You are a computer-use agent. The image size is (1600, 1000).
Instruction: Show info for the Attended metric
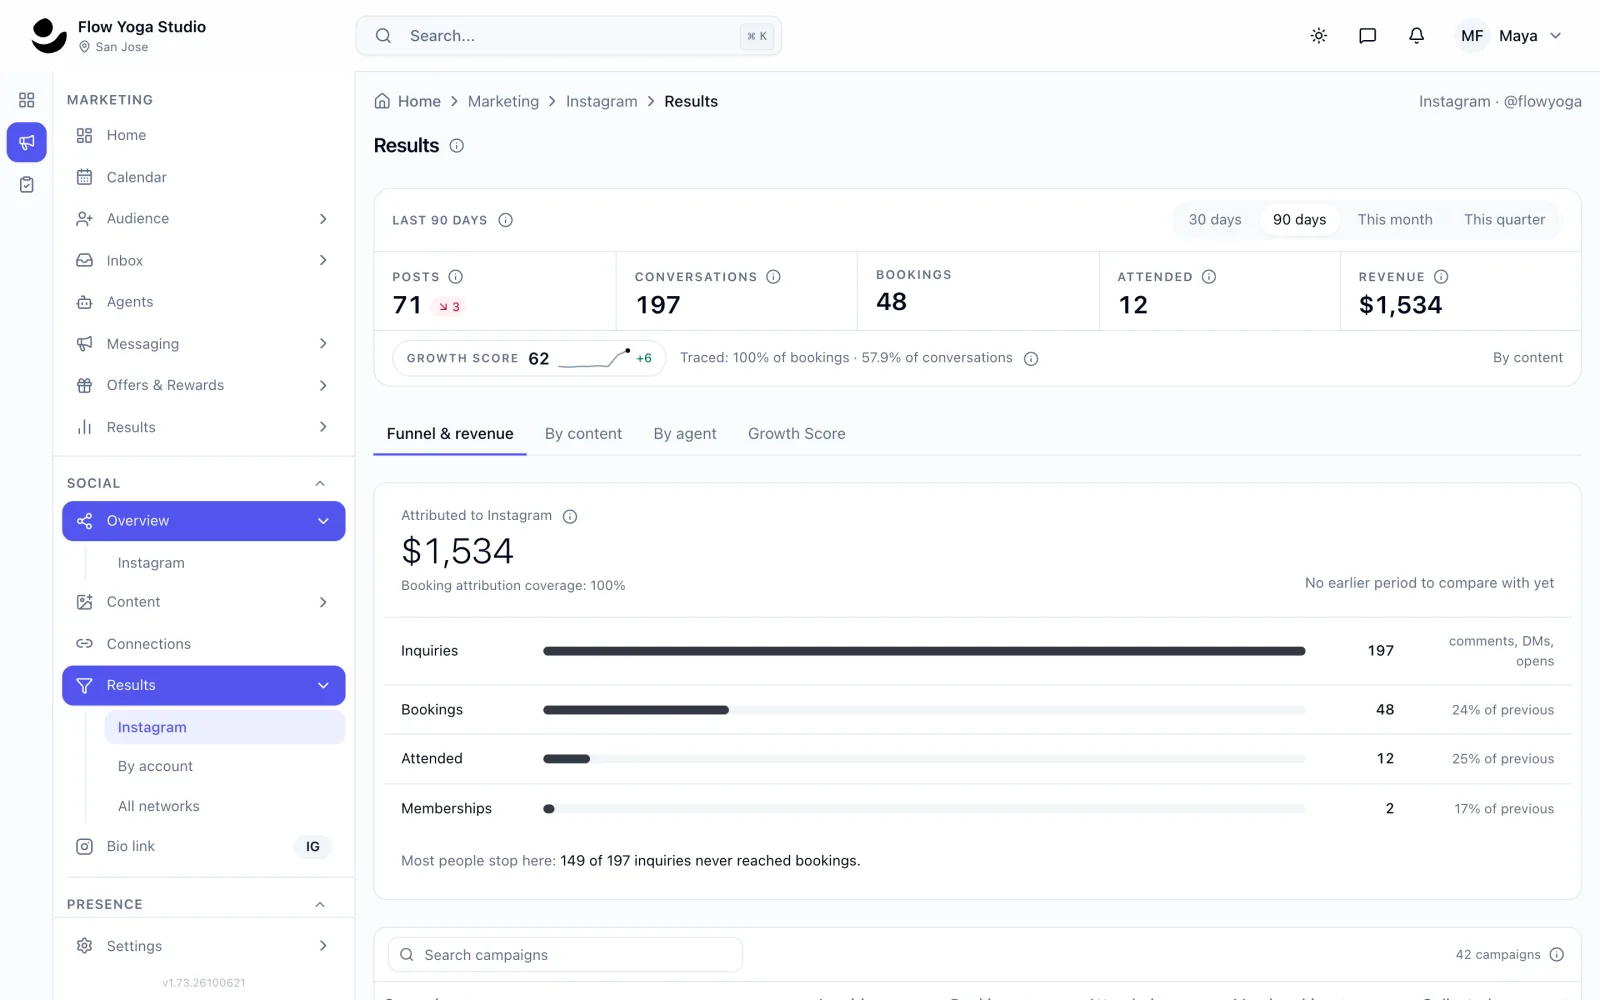pyautogui.click(x=1209, y=277)
